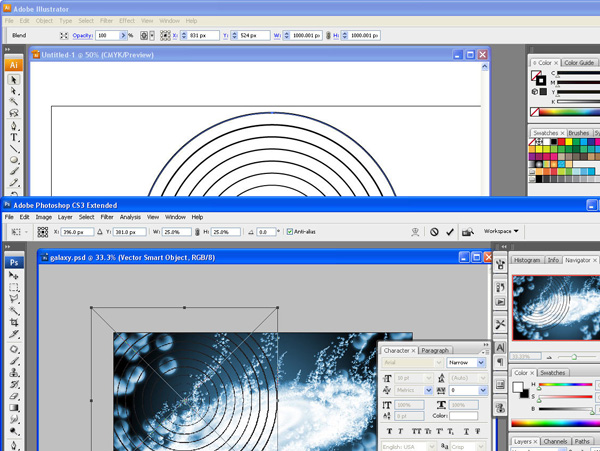600x451 pixels.
Task: Select Photoshop's Move tool
Action: tap(14, 275)
